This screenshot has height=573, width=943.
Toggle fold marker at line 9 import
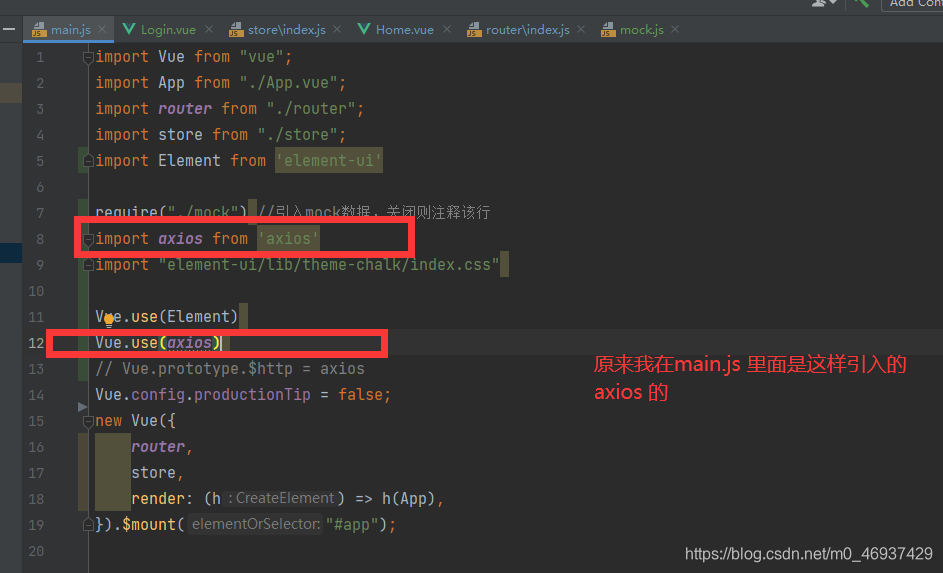pos(88,265)
